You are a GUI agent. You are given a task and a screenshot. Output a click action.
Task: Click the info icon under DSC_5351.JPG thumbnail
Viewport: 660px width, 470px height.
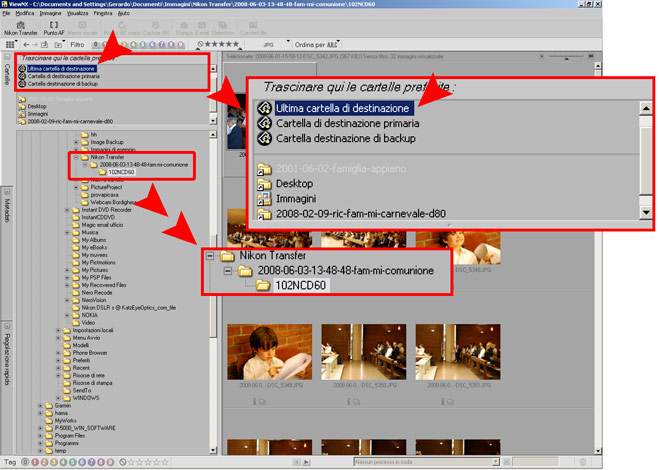tap(443, 402)
